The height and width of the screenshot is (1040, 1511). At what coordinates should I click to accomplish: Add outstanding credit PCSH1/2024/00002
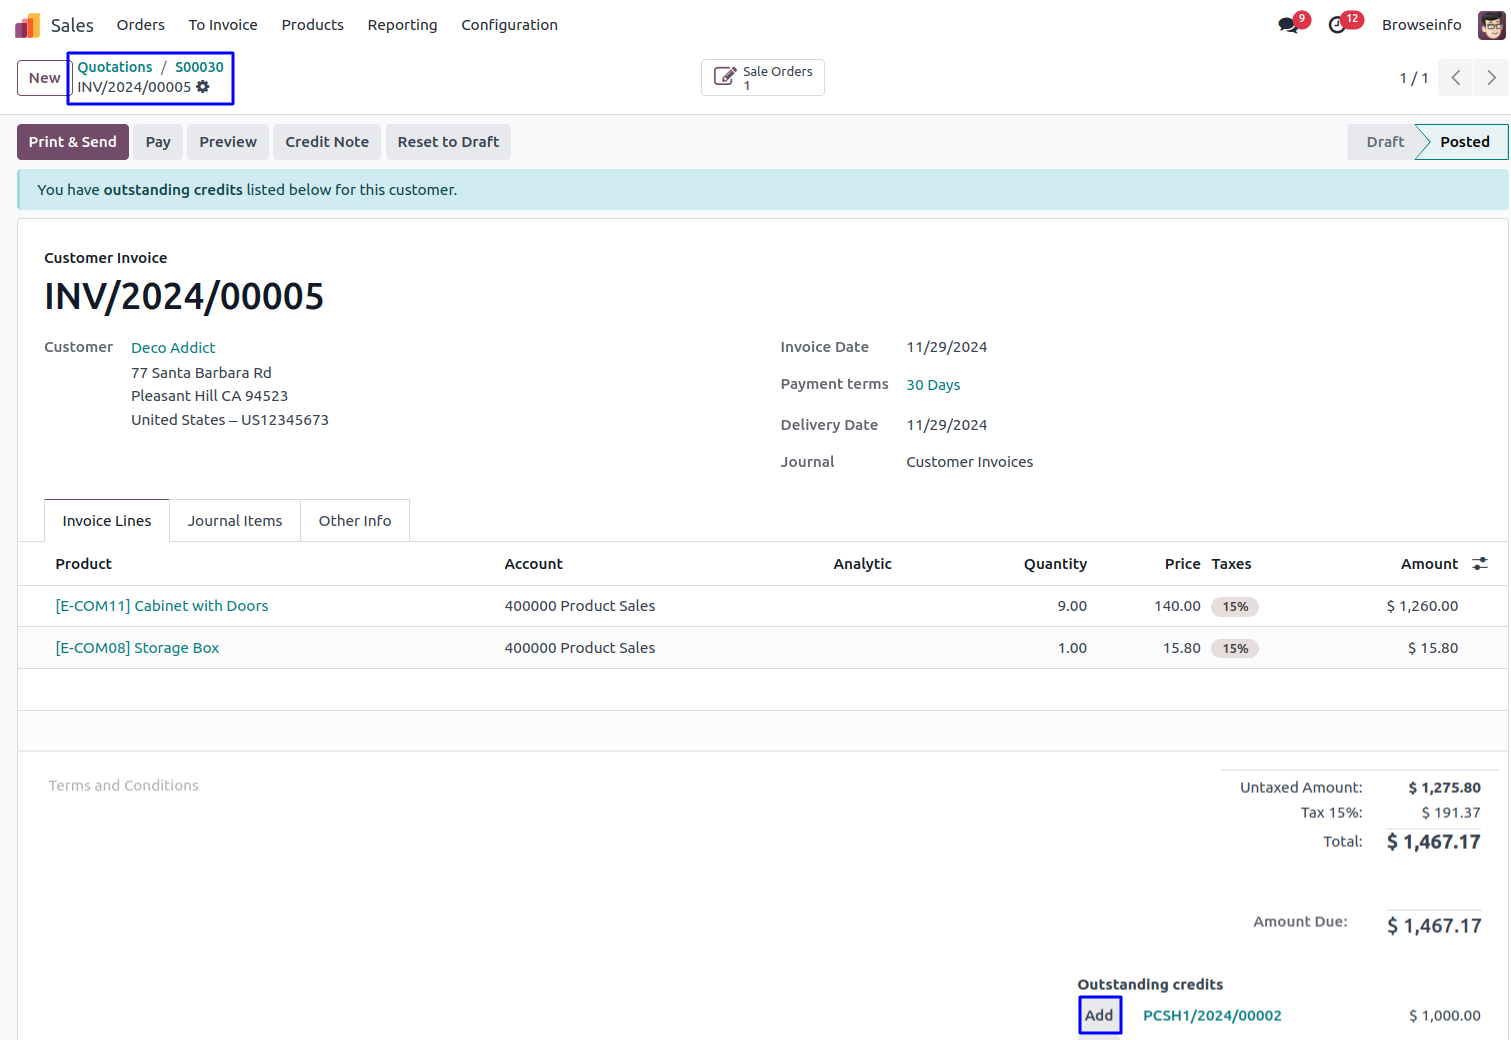[x=1099, y=1015]
